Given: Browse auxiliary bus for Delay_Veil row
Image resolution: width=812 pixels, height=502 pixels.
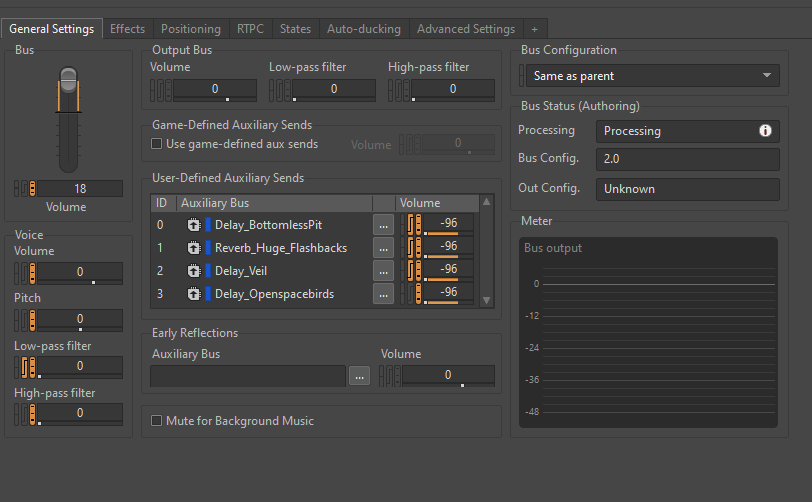Looking at the screenshot, I should click(383, 271).
